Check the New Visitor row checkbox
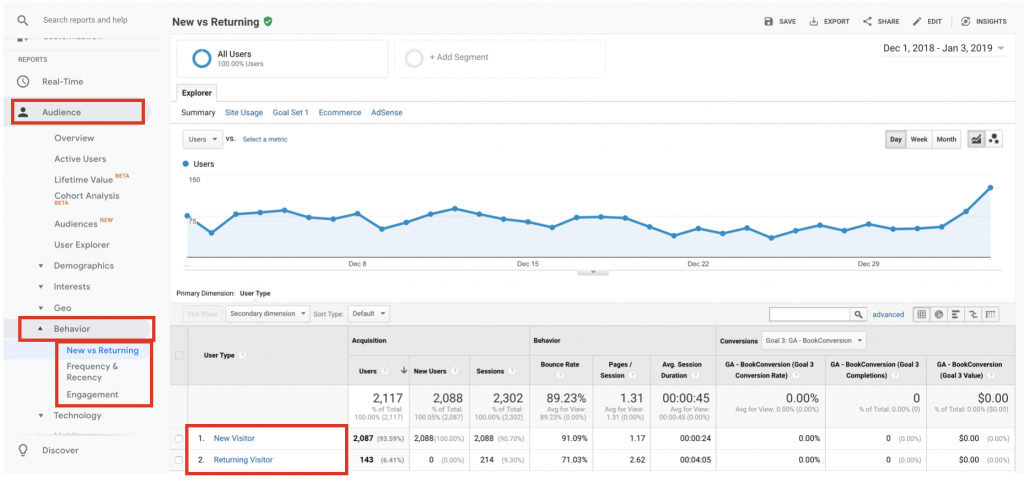1024x483 pixels. [180, 438]
